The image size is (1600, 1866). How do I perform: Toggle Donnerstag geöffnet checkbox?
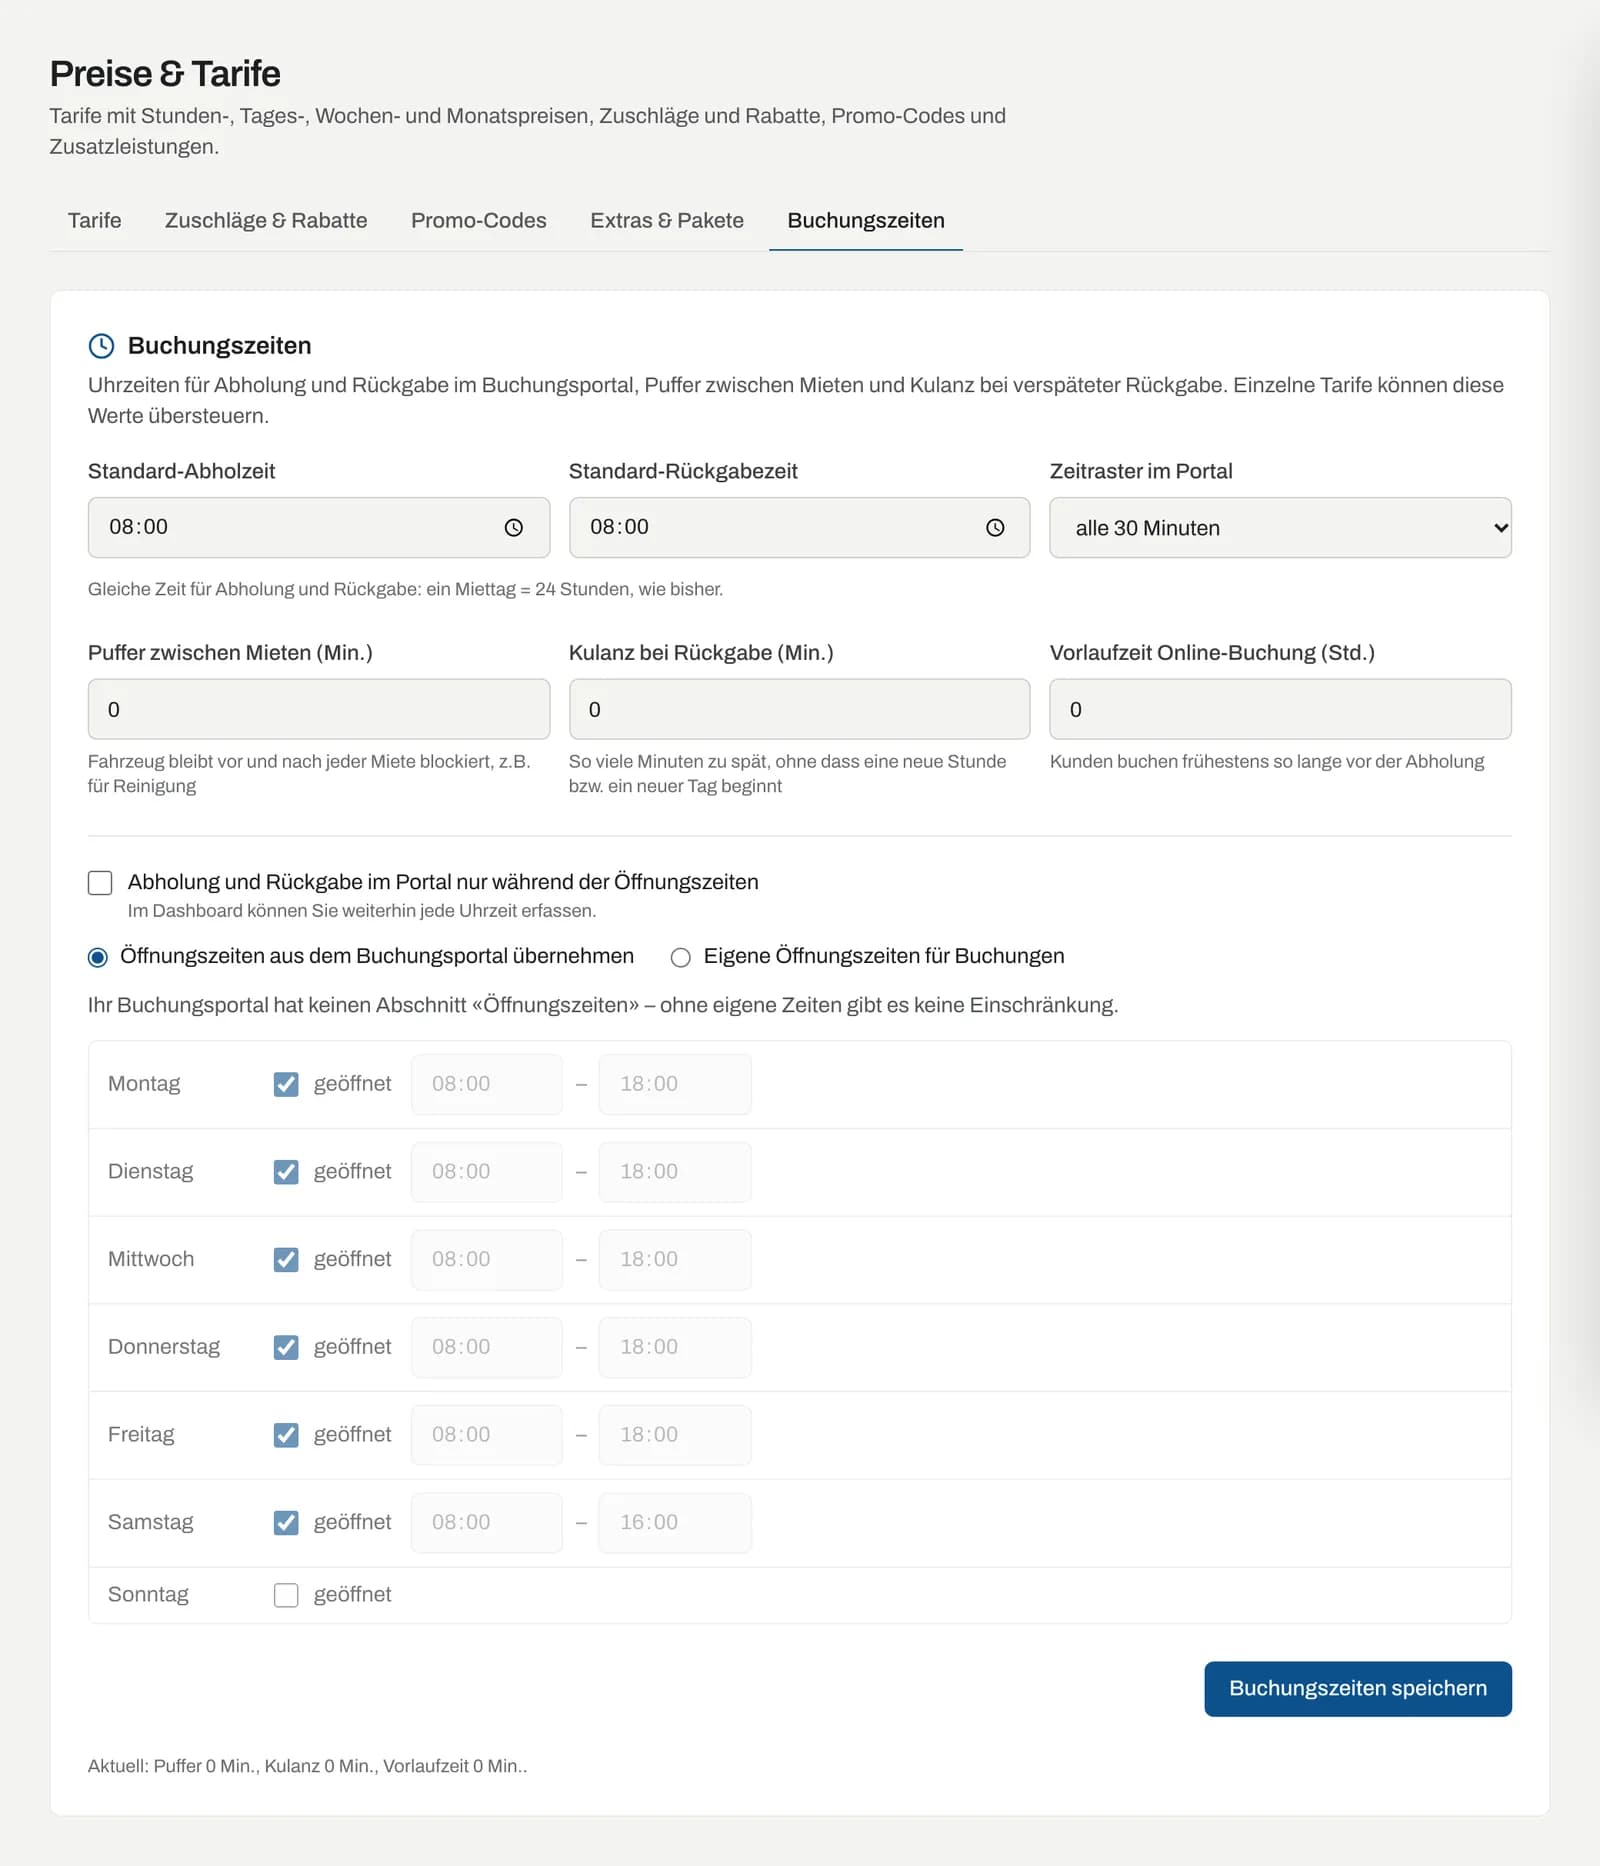[286, 1347]
